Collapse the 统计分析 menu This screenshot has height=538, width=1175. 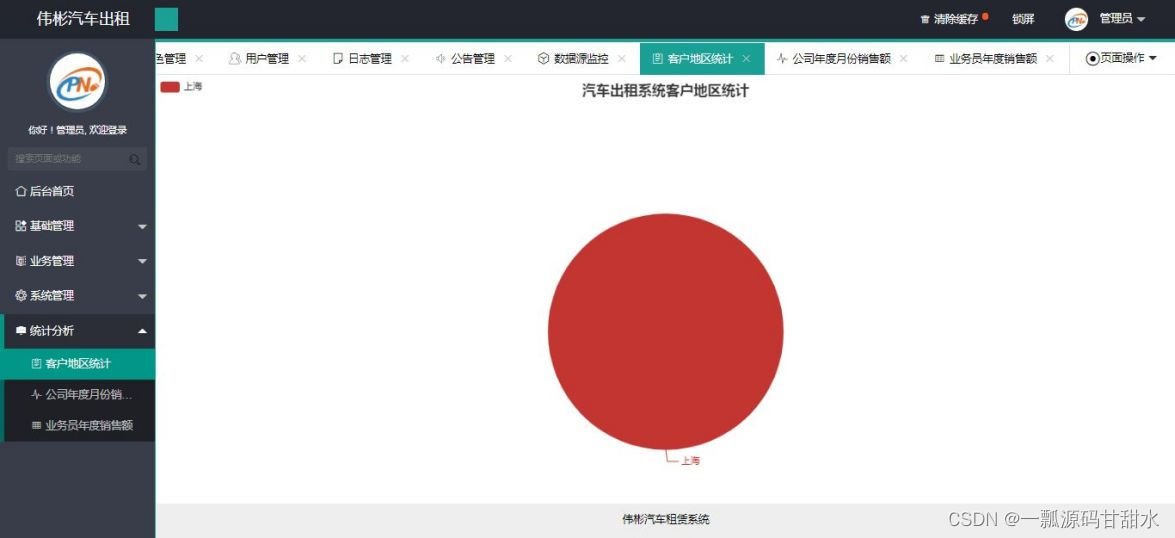click(x=77, y=330)
